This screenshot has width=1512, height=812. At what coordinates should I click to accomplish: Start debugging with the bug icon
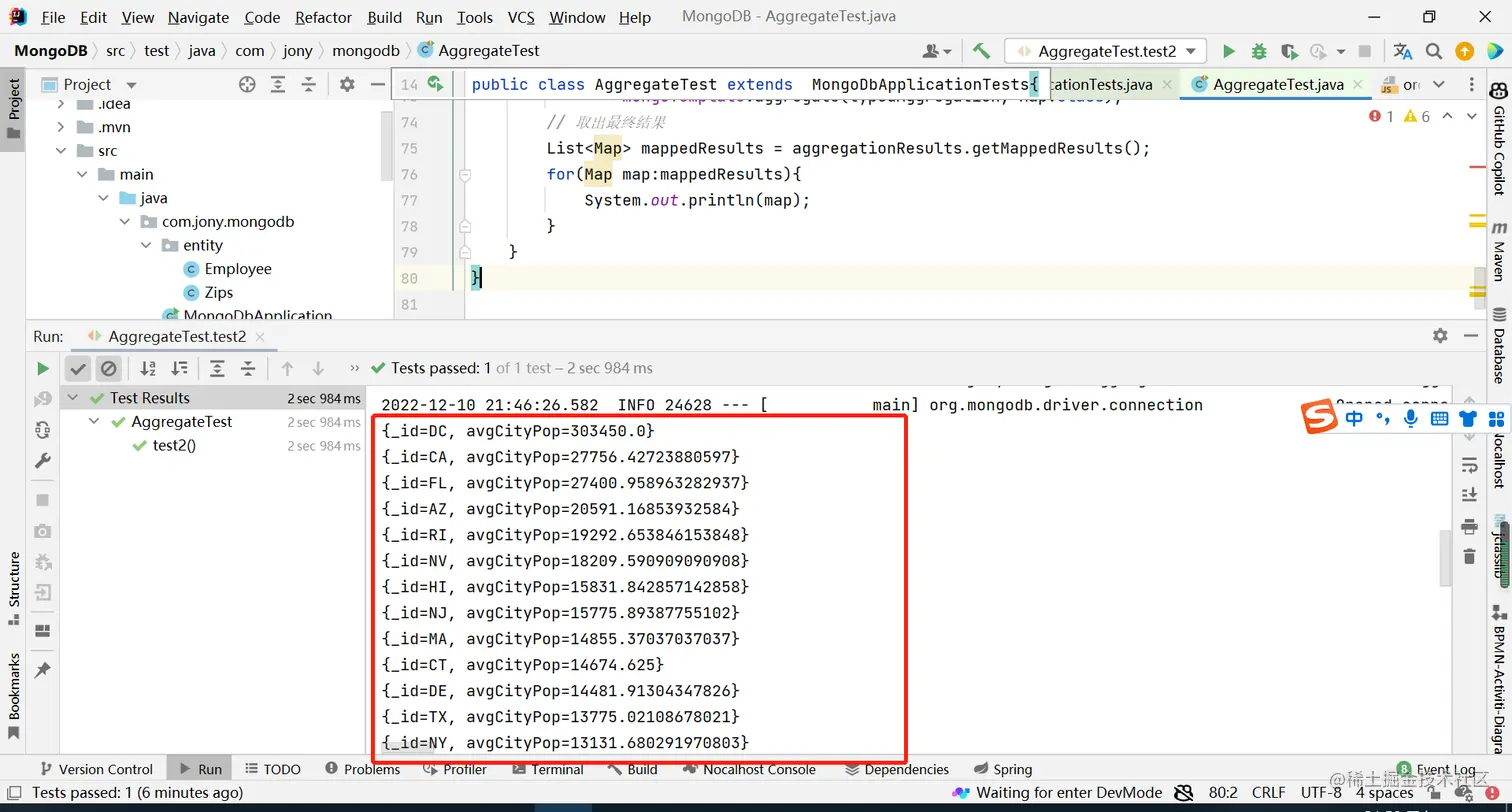click(1259, 51)
